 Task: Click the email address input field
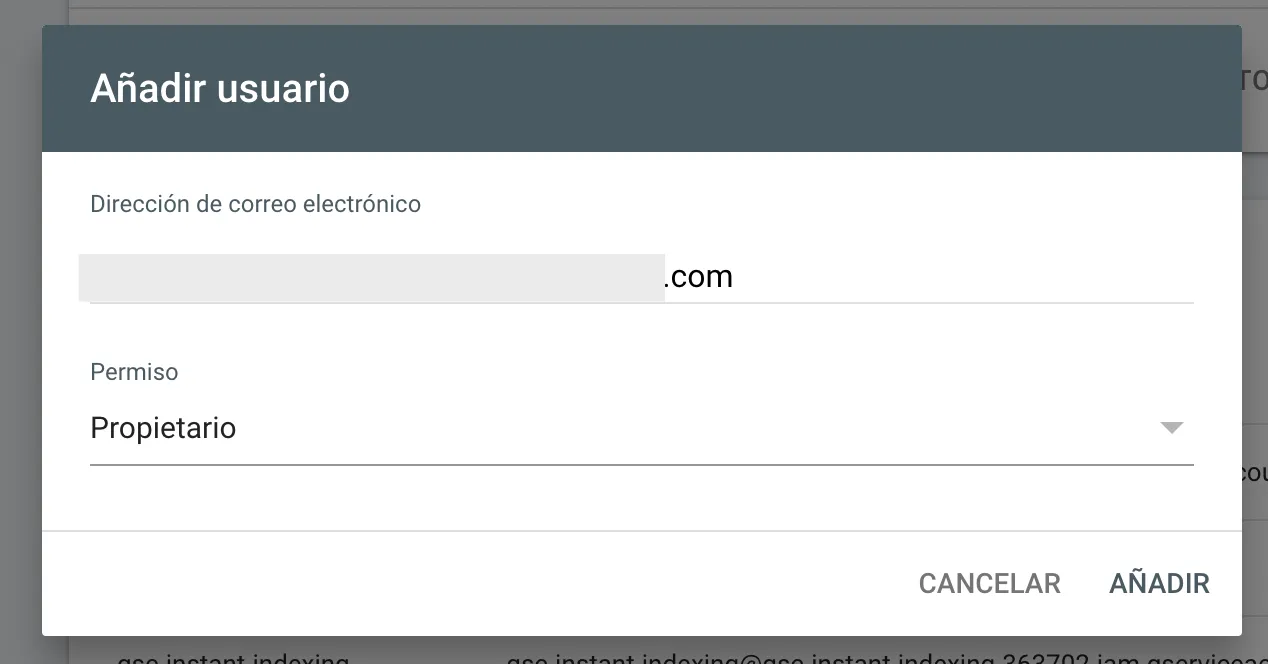(x=640, y=277)
